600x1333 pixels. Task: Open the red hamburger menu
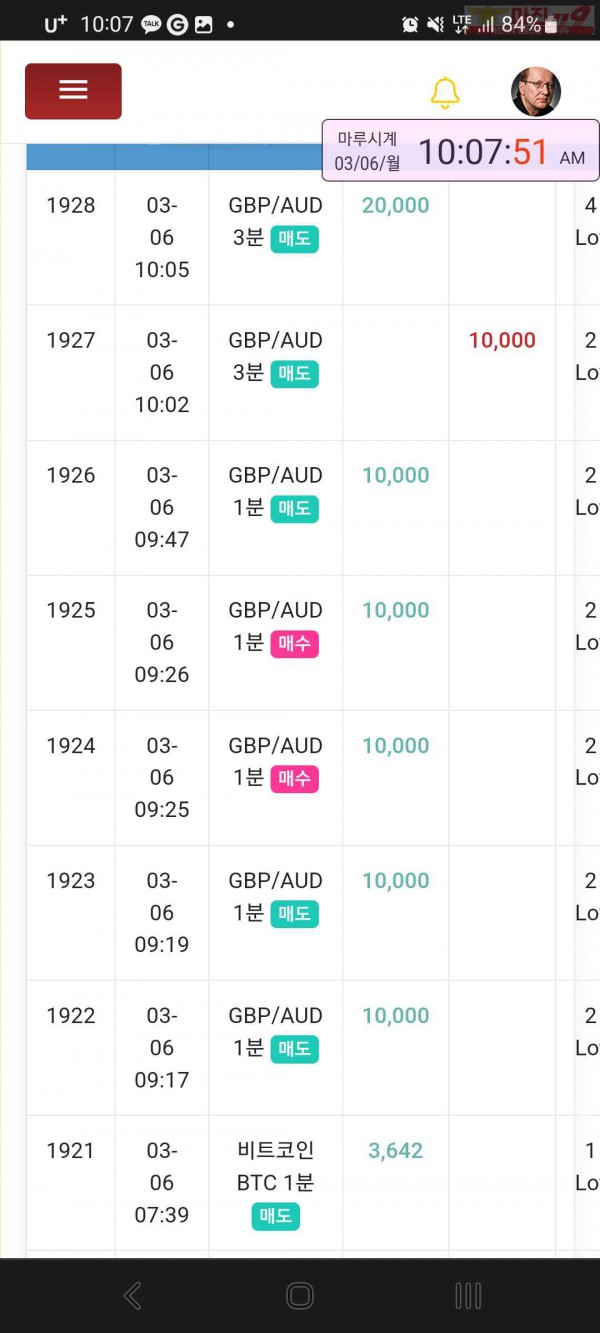[73, 91]
